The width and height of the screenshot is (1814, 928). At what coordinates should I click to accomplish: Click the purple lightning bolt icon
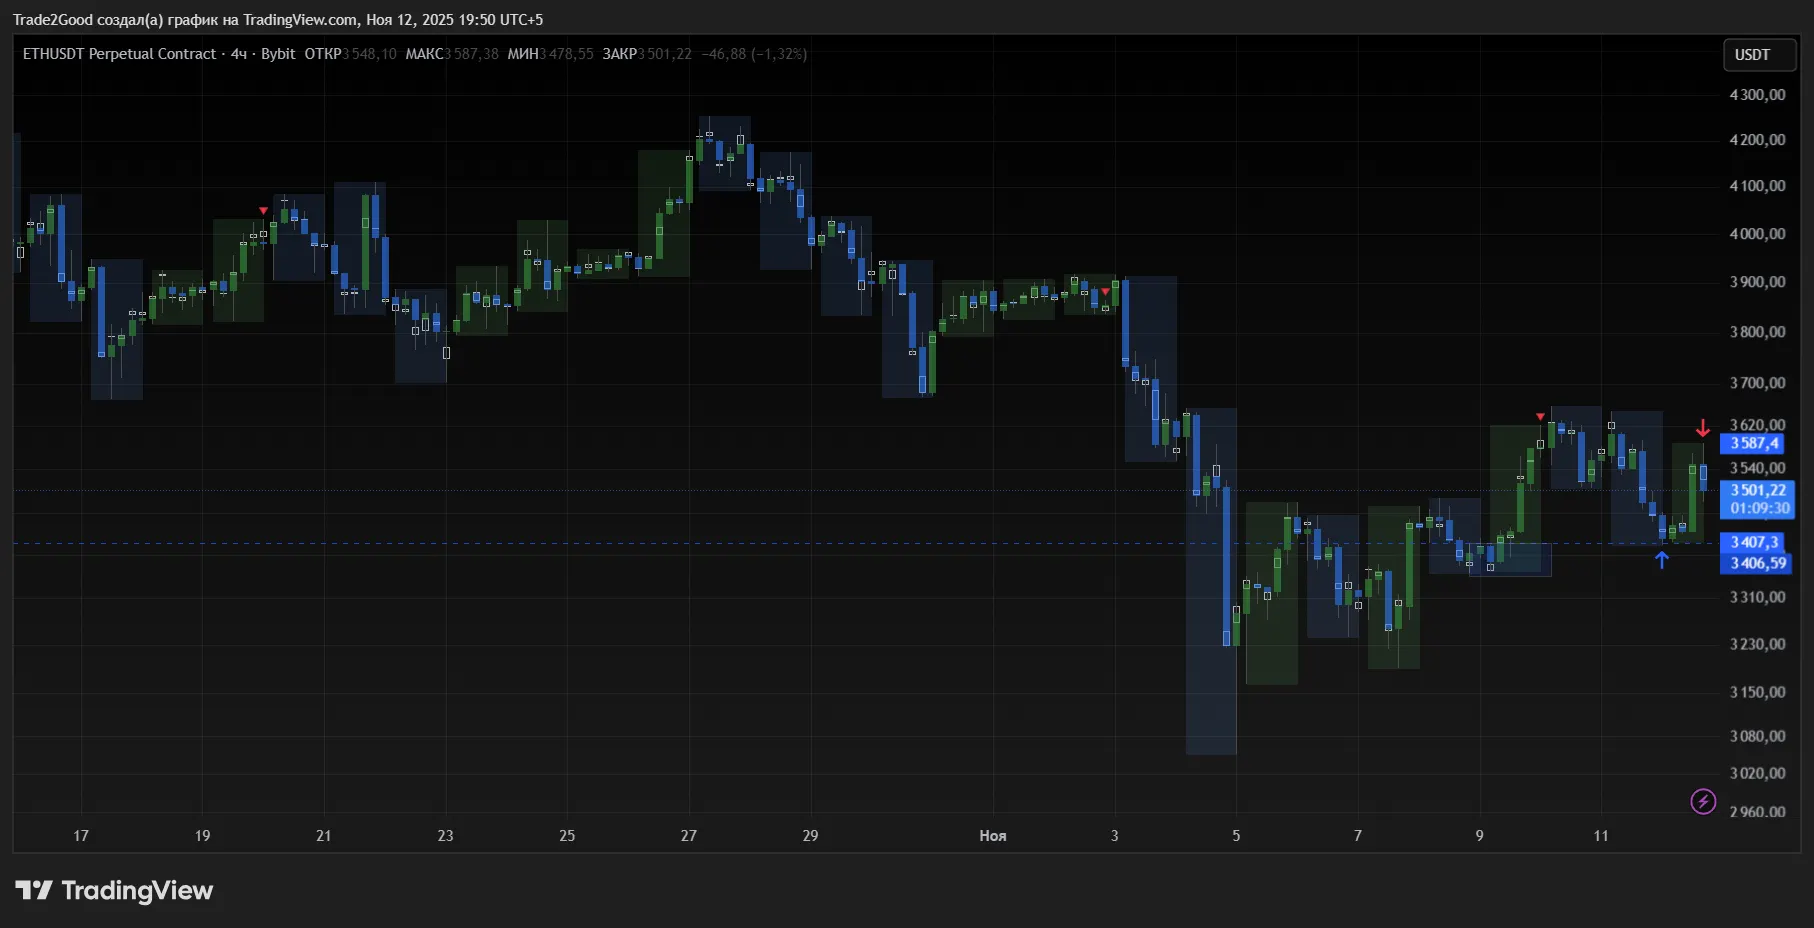click(1703, 801)
